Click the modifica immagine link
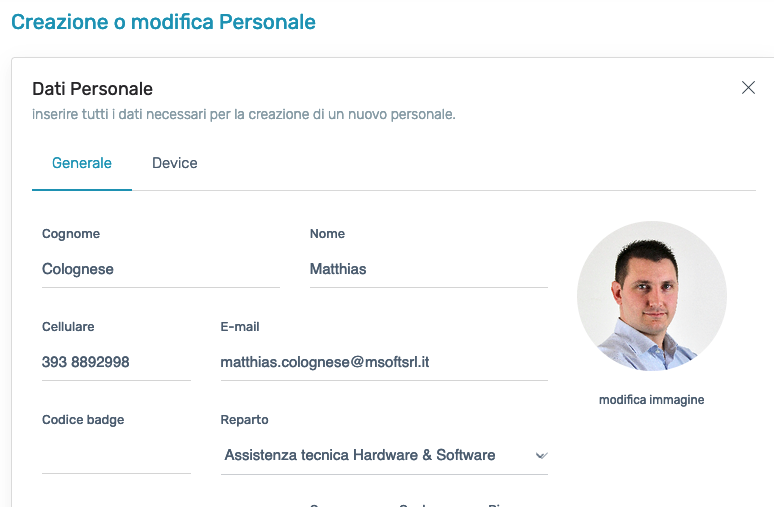The height and width of the screenshot is (507, 774). click(652, 400)
